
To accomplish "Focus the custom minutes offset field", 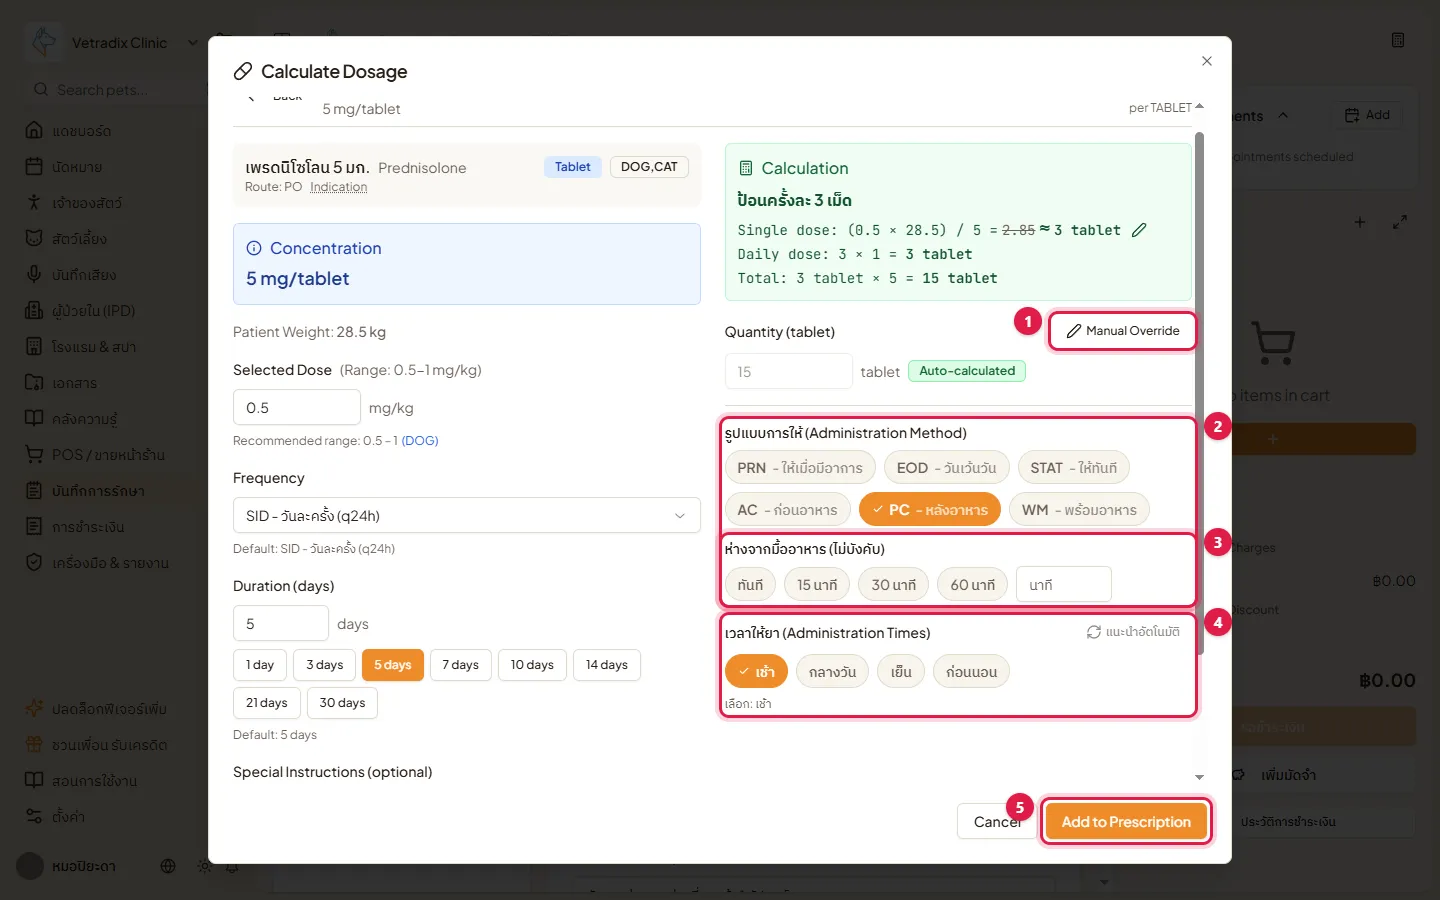I will coord(1064,585).
